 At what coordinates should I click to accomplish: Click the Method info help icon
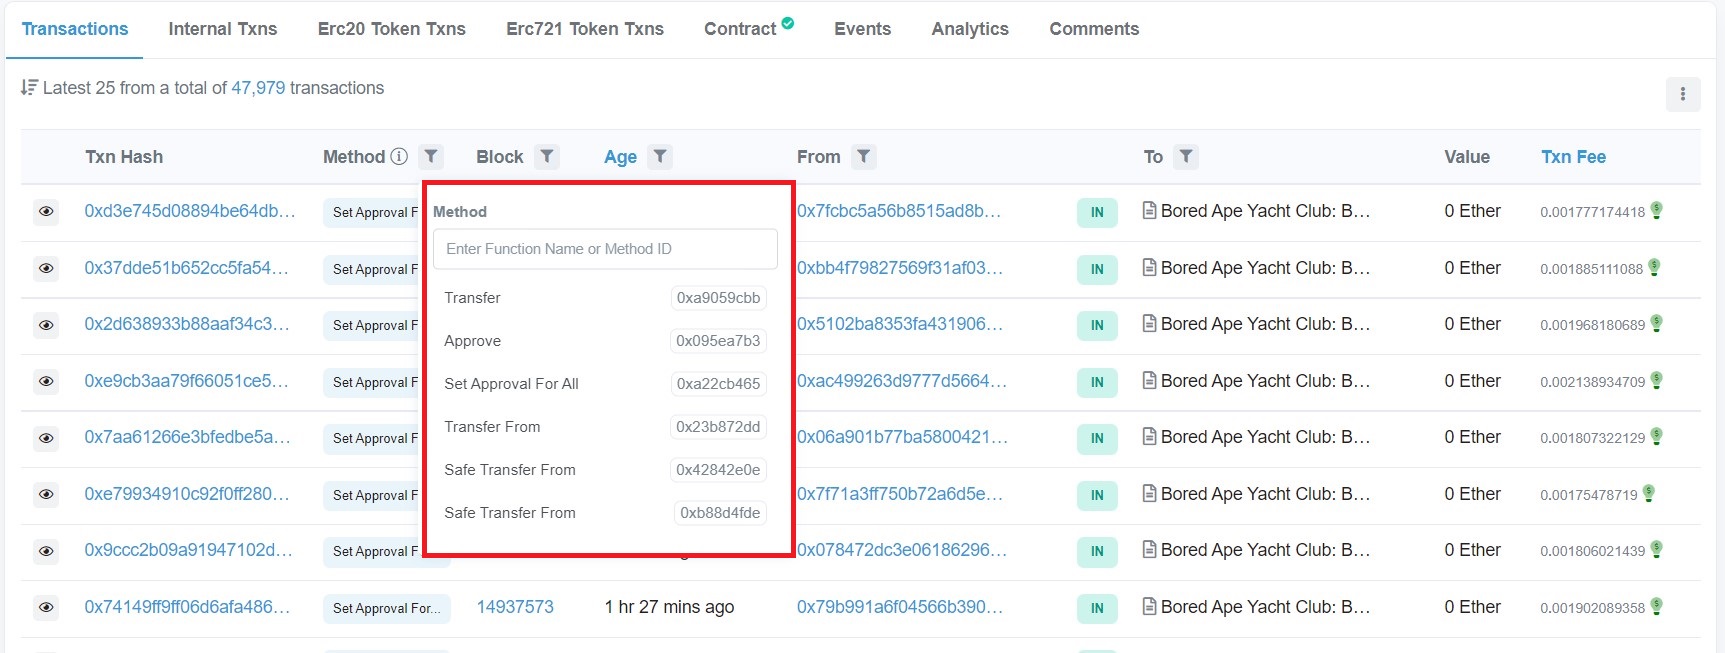[399, 157]
